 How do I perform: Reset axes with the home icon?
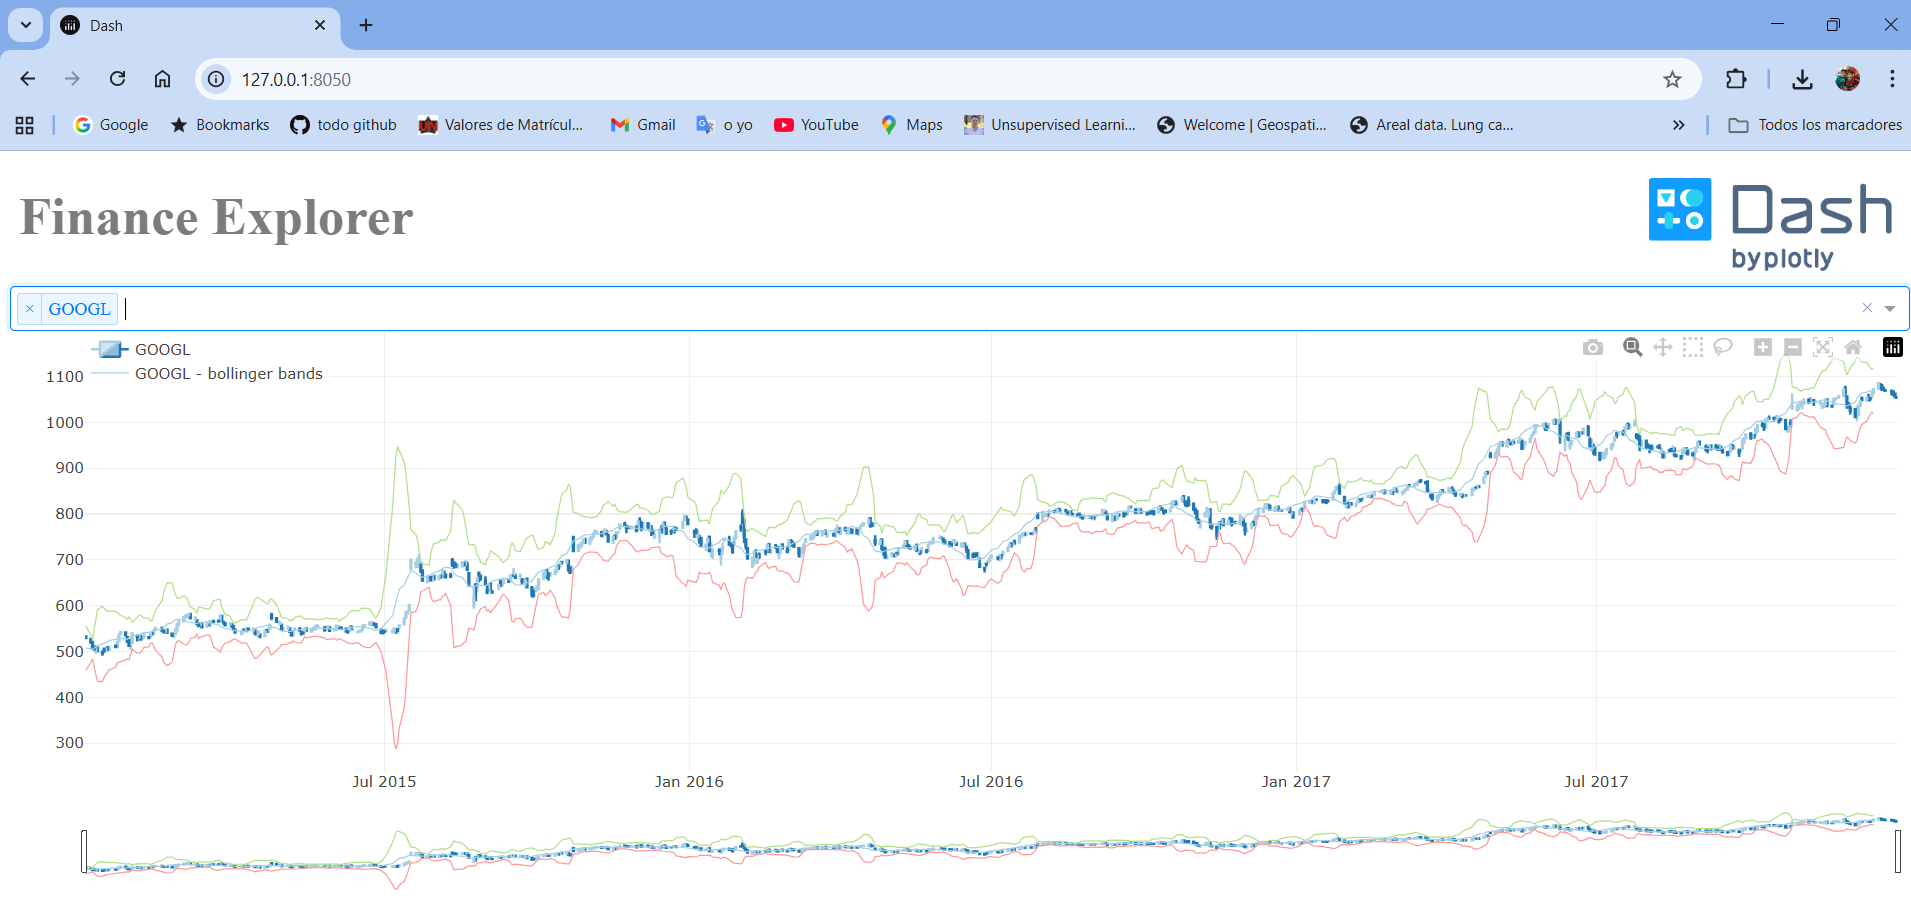(x=1853, y=347)
